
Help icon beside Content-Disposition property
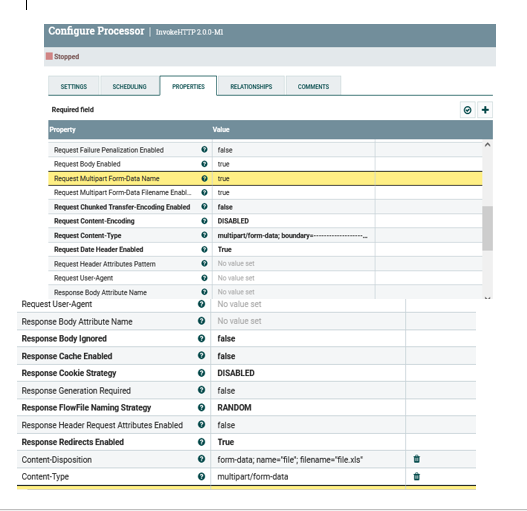(x=201, y=459)
